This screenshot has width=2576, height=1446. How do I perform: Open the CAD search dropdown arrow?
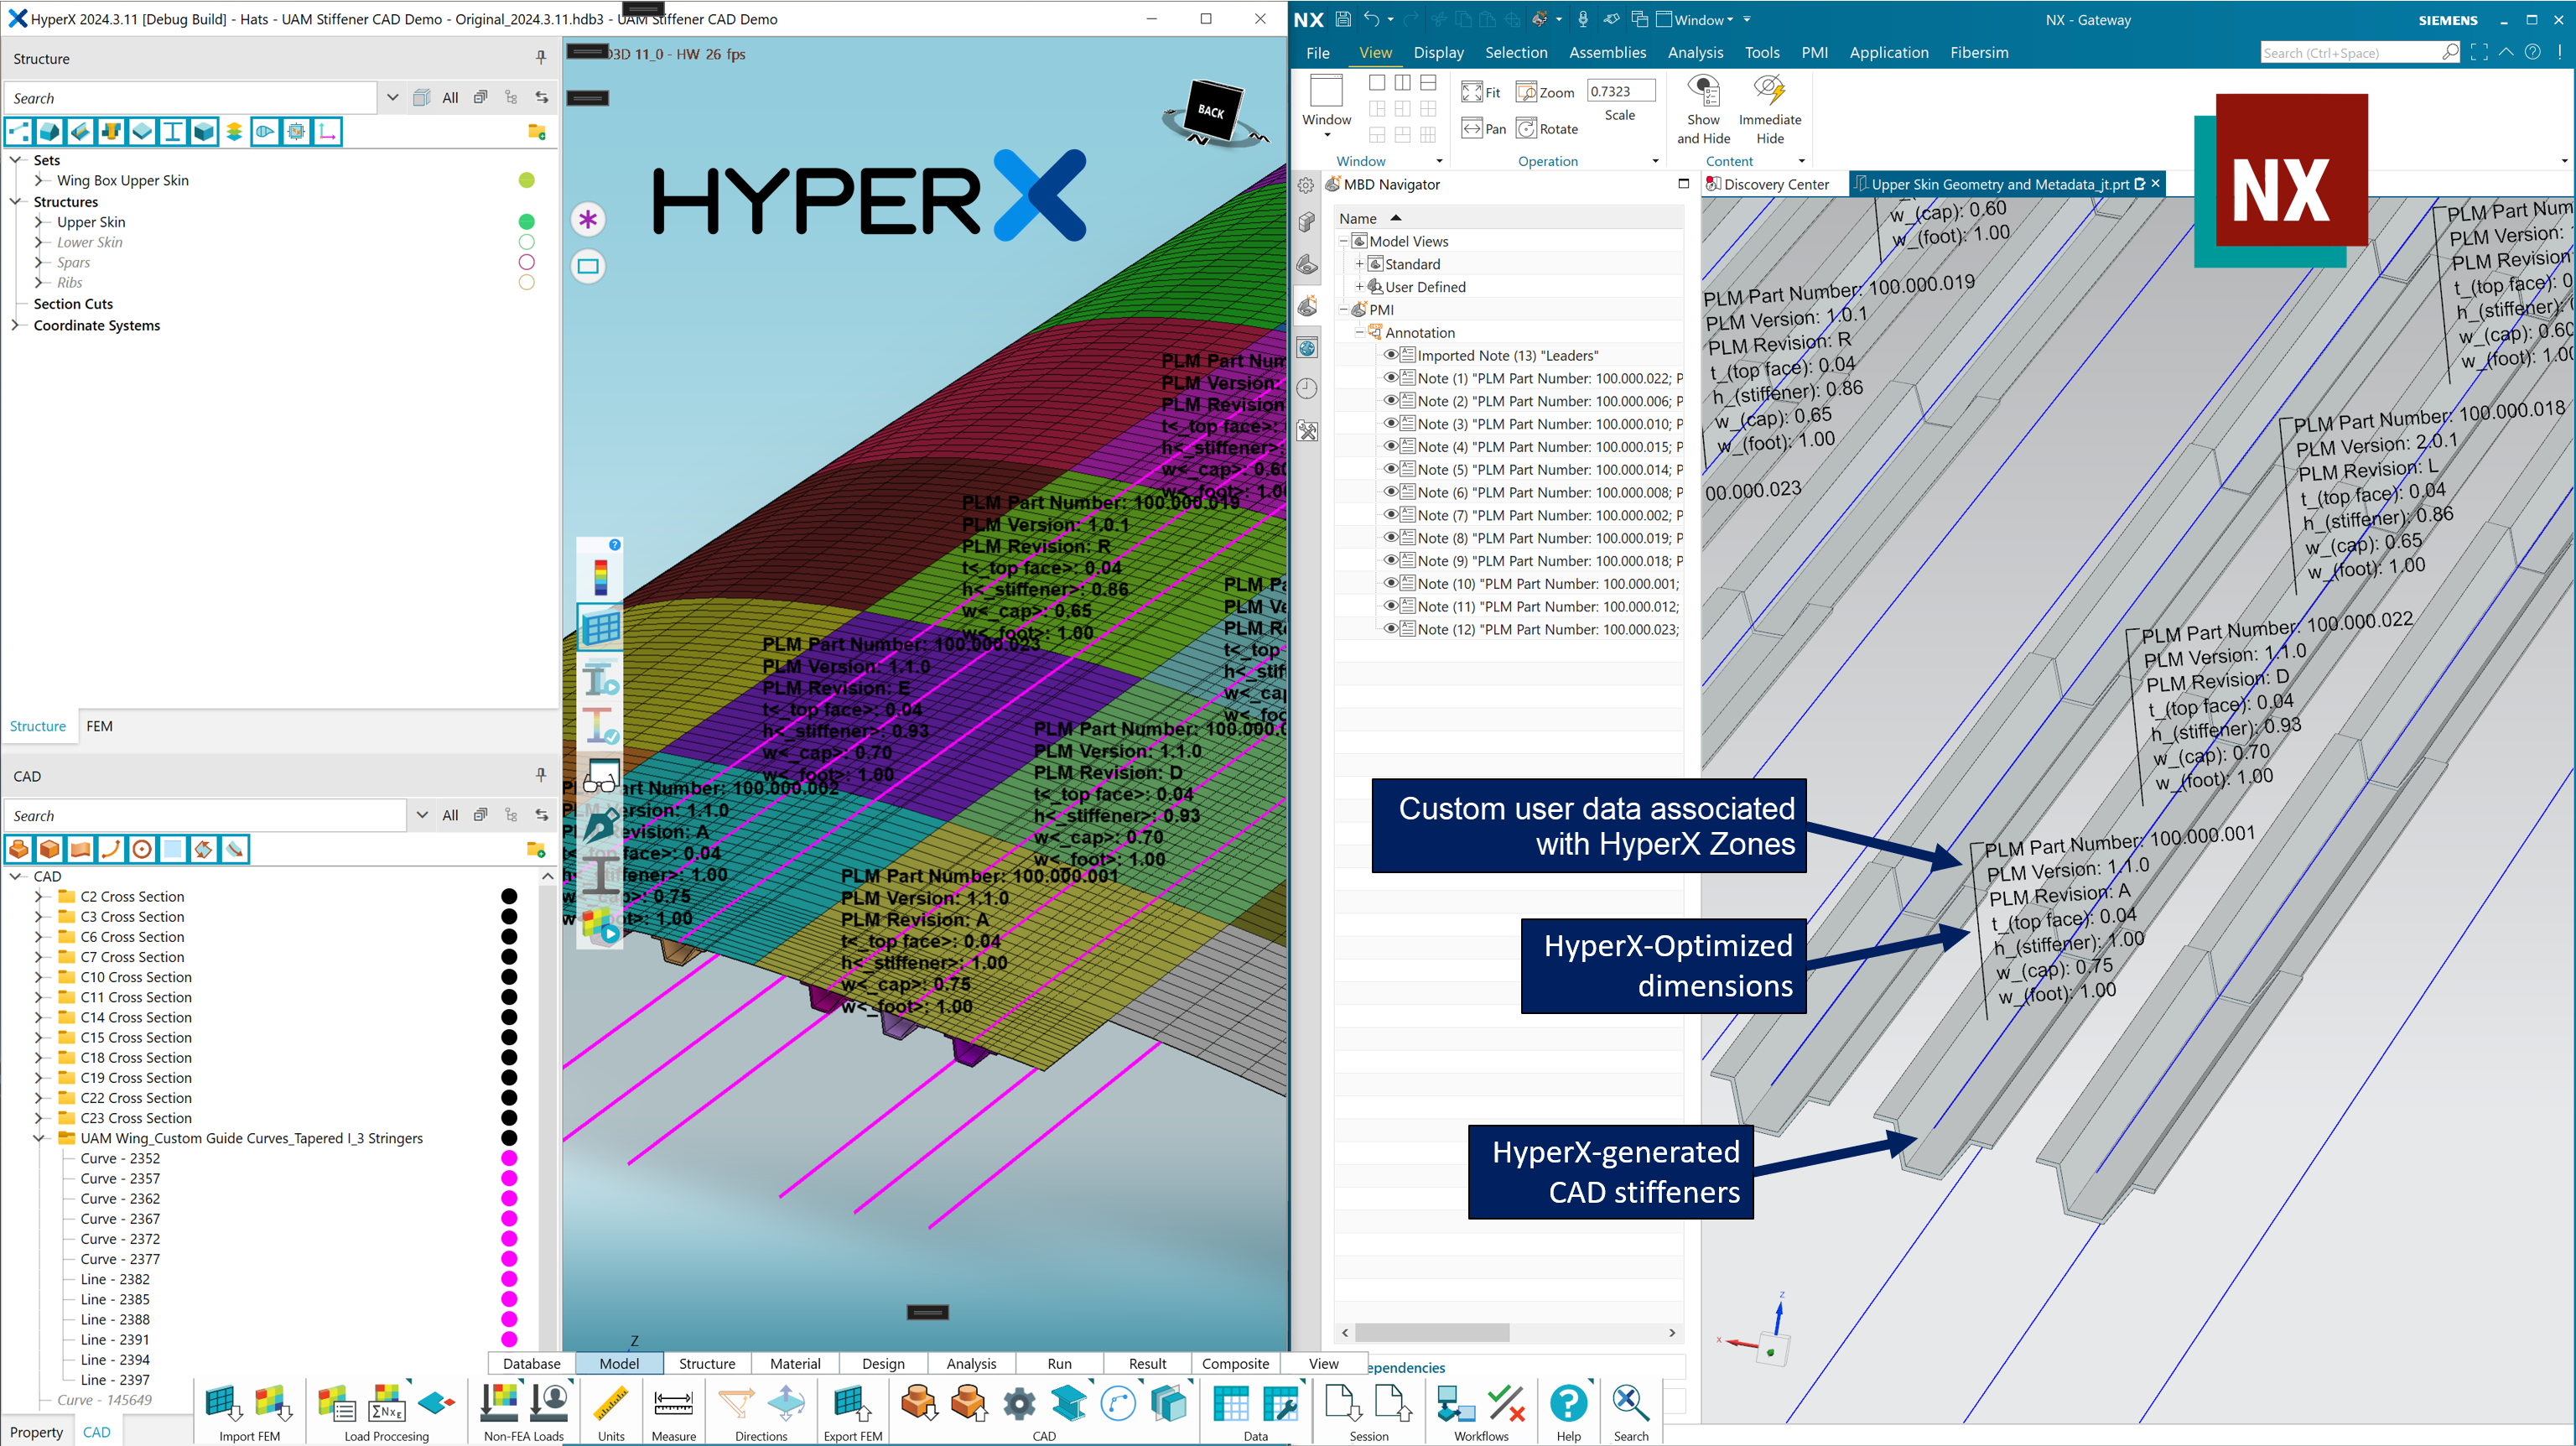(422, 815)
